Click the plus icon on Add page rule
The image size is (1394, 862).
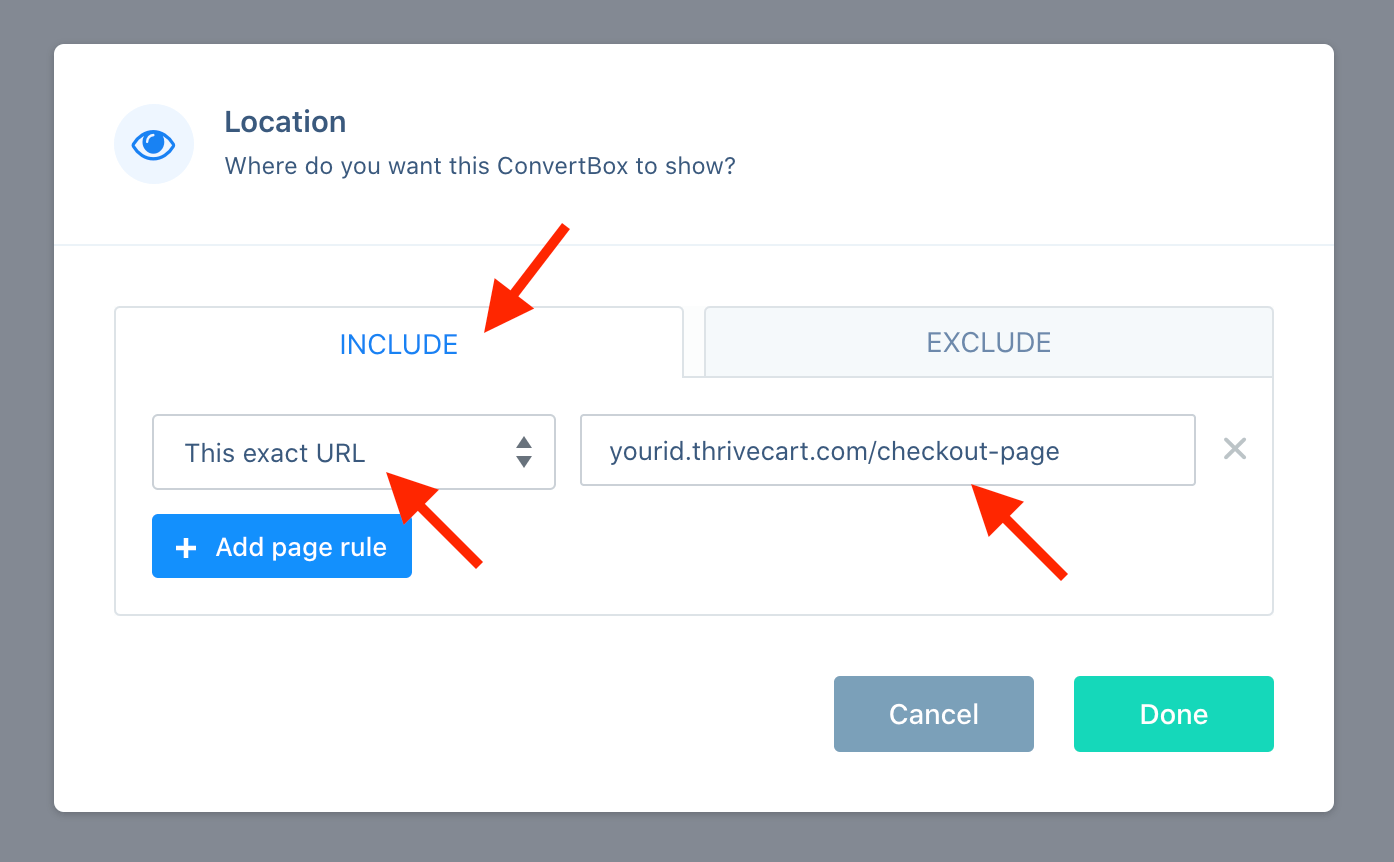coord(186,547)
